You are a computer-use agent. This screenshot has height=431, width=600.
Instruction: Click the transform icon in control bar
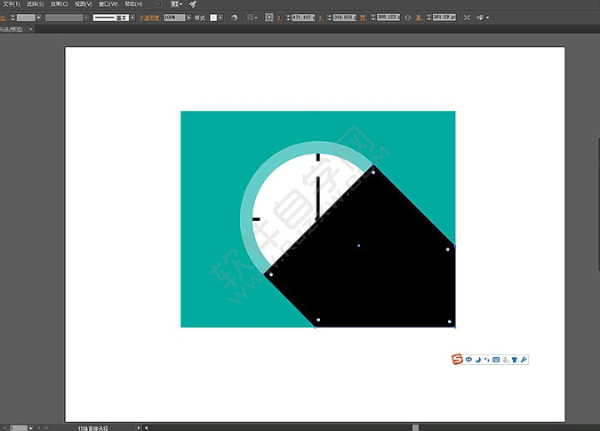[x=466, y=18]
